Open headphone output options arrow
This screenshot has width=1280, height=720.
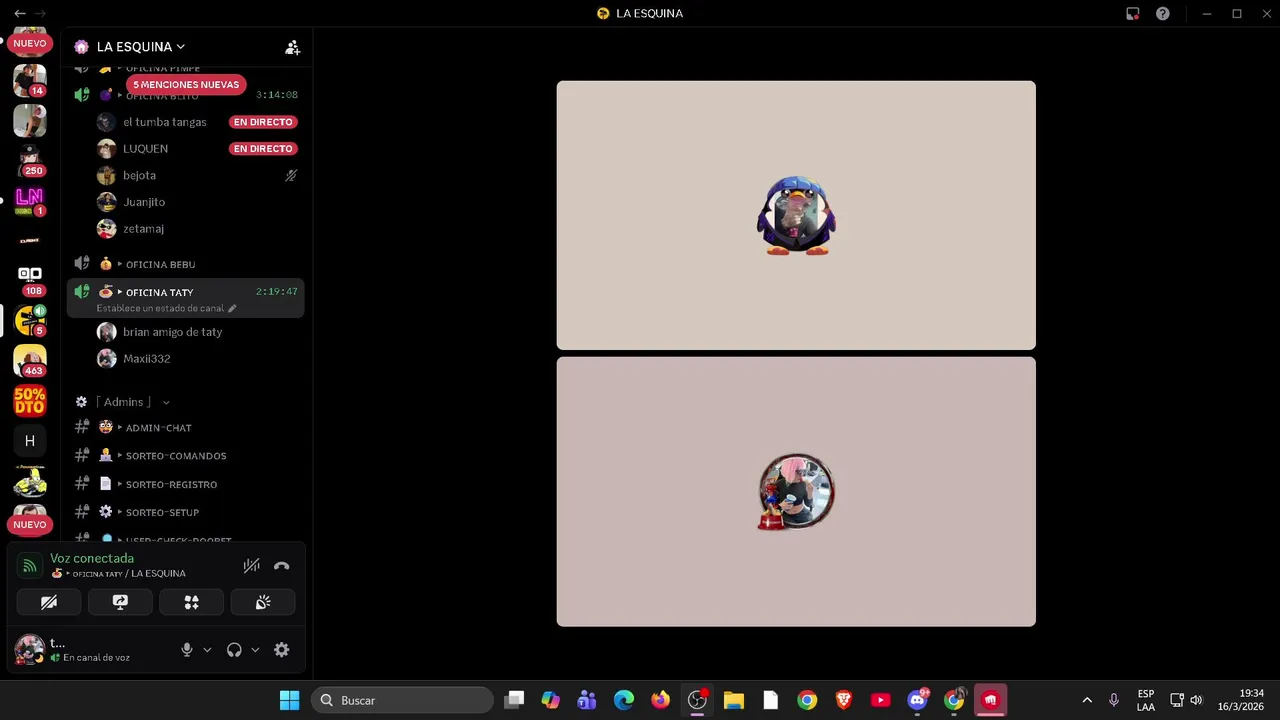255,650
